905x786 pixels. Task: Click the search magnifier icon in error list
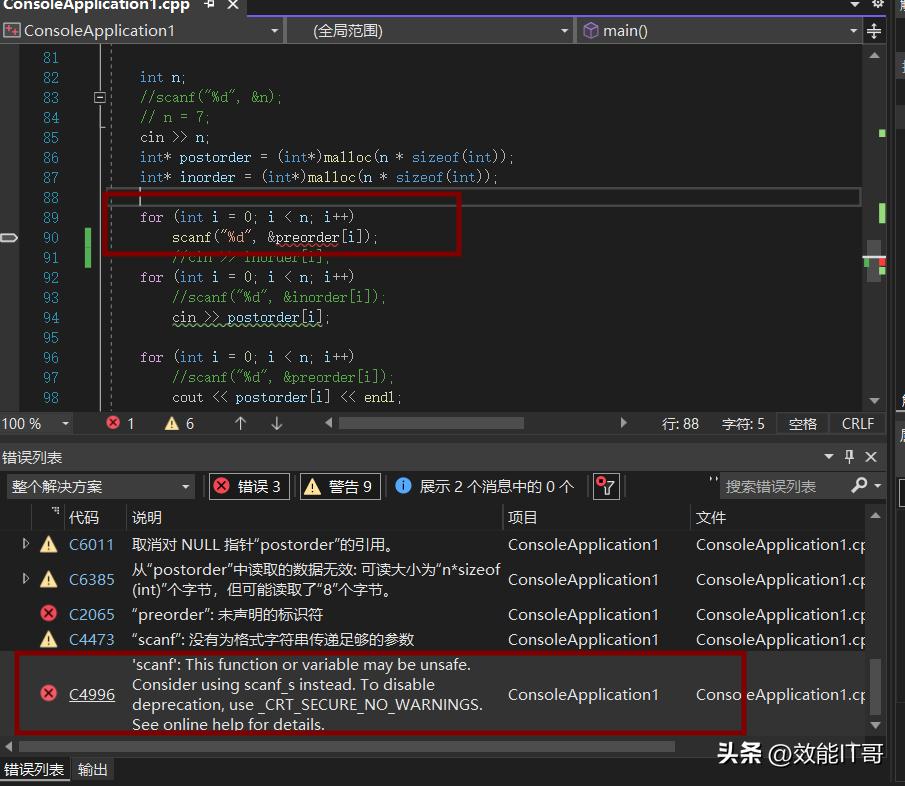click(859, 485)
